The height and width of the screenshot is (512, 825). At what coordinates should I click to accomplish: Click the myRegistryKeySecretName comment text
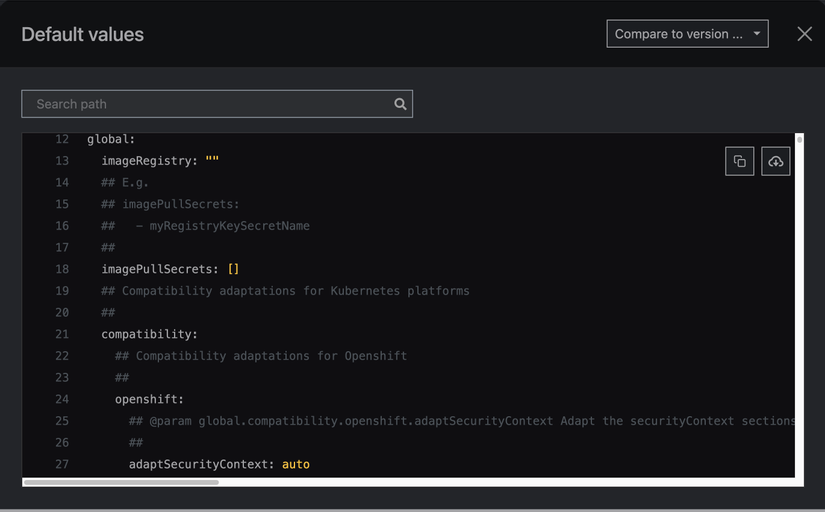(x=229, y=226)
